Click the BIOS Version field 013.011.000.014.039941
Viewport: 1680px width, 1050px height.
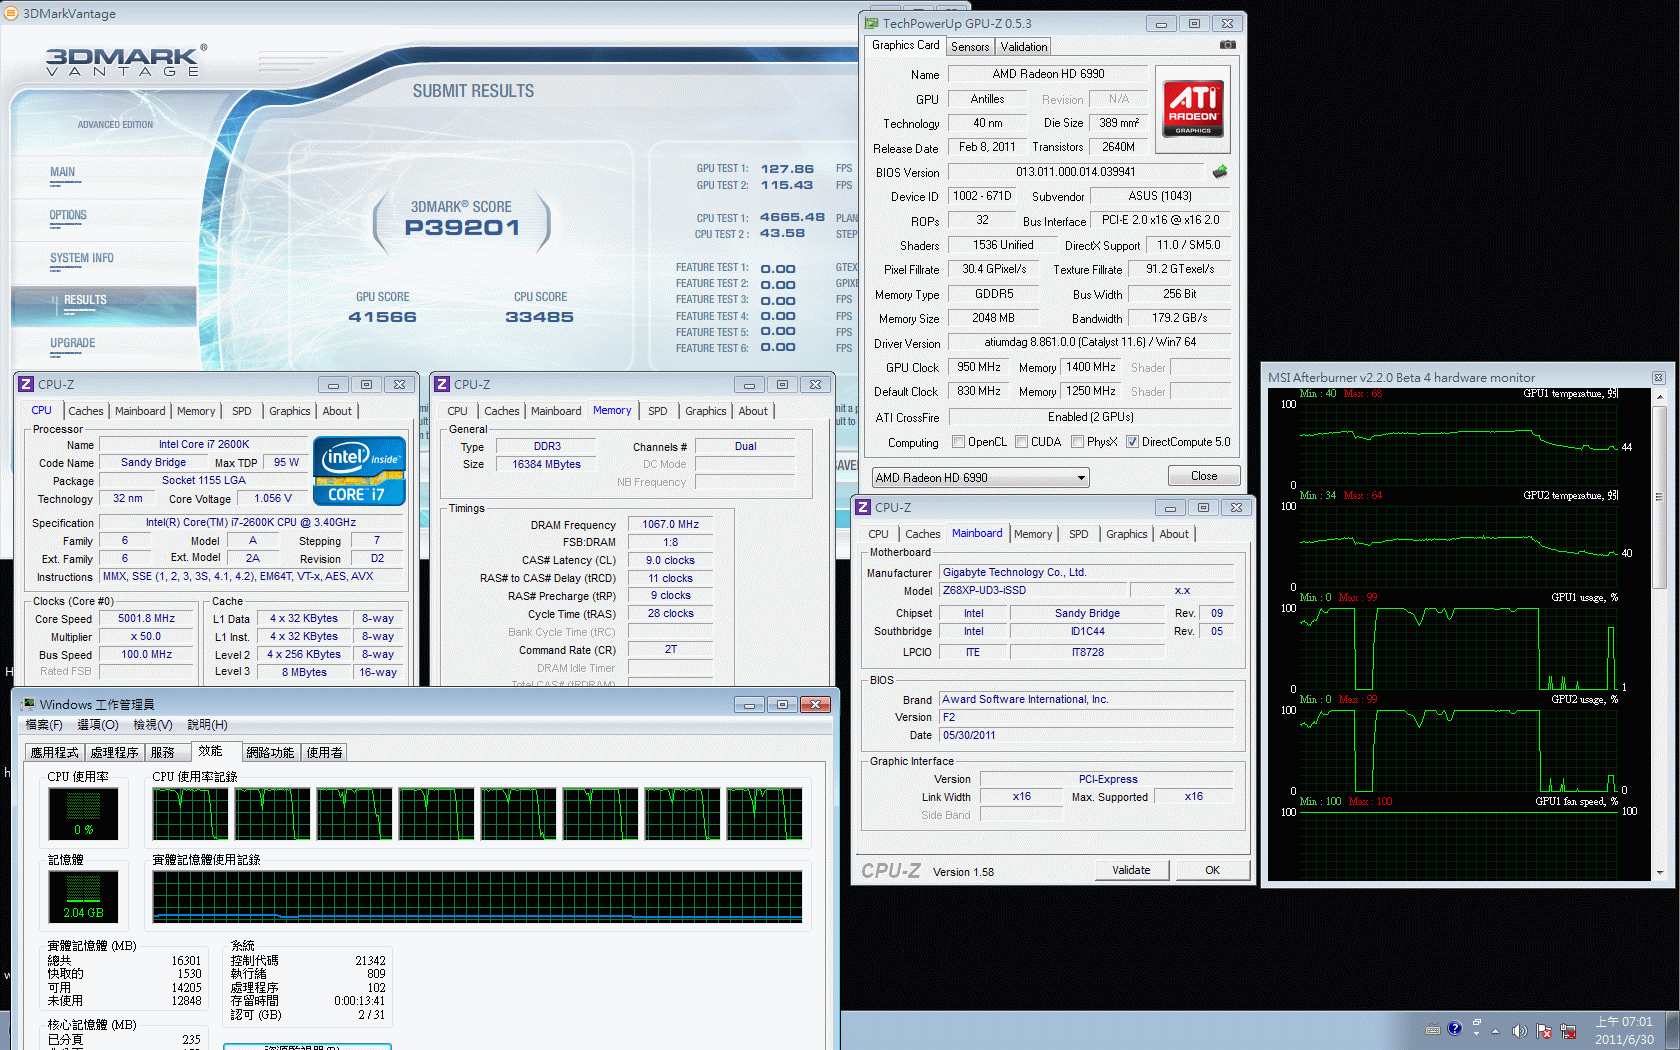coord(1076,172)
